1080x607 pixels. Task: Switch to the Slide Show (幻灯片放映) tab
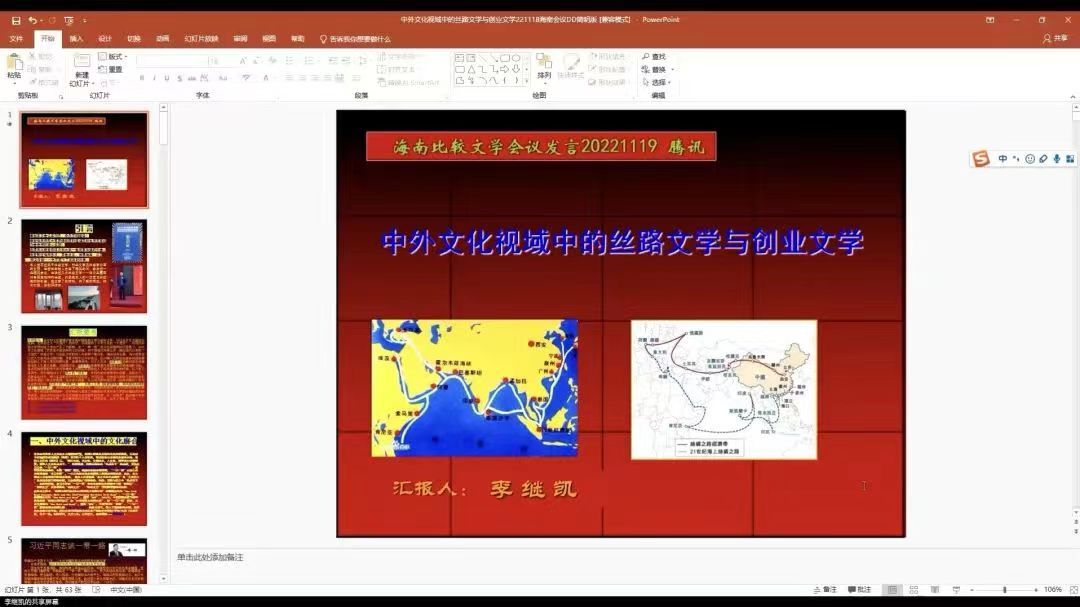(200, 39)
